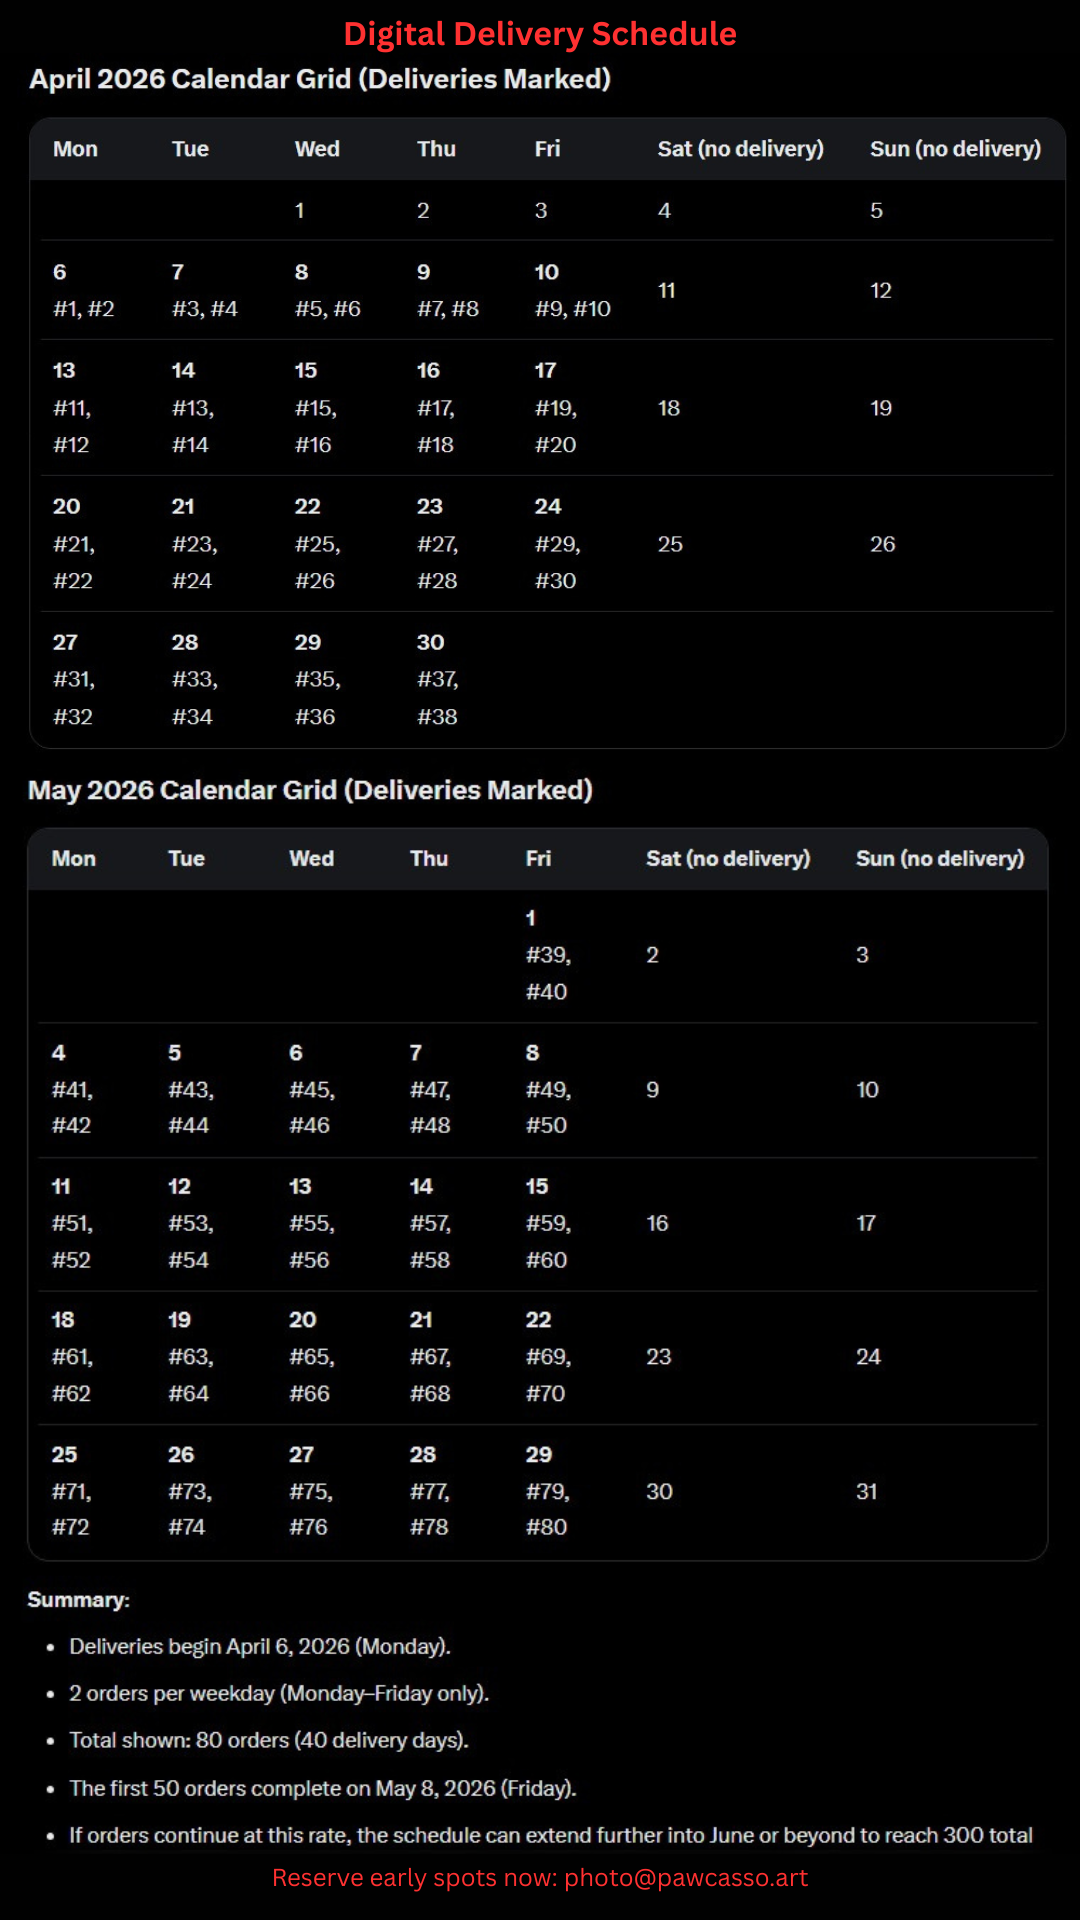Click May 25 cell showing #71, #72
This screenshot has height=1920, width=1080.
coord(71,1491)
